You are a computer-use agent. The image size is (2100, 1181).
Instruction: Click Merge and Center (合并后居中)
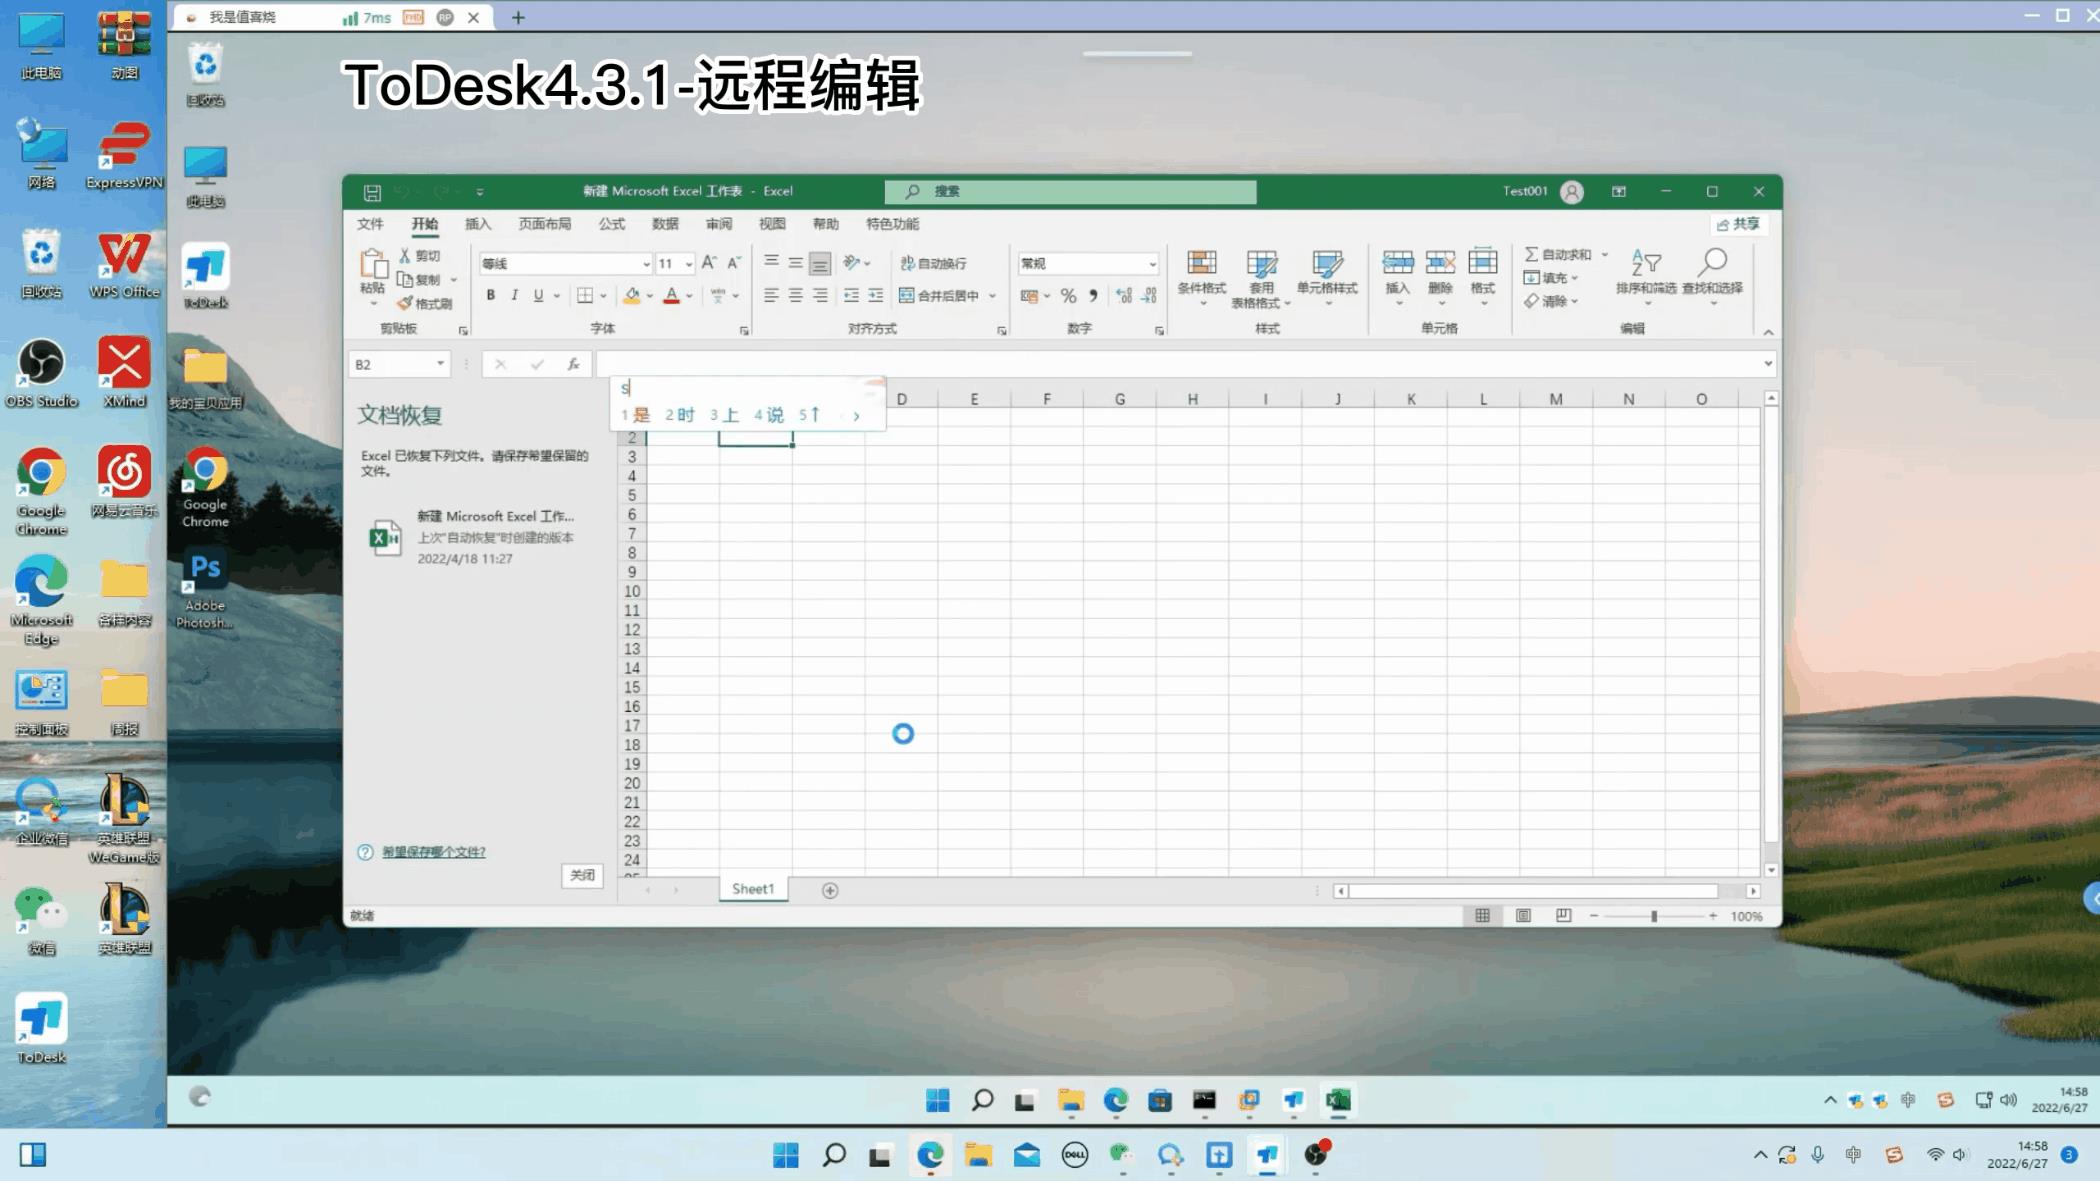point(939,295)
